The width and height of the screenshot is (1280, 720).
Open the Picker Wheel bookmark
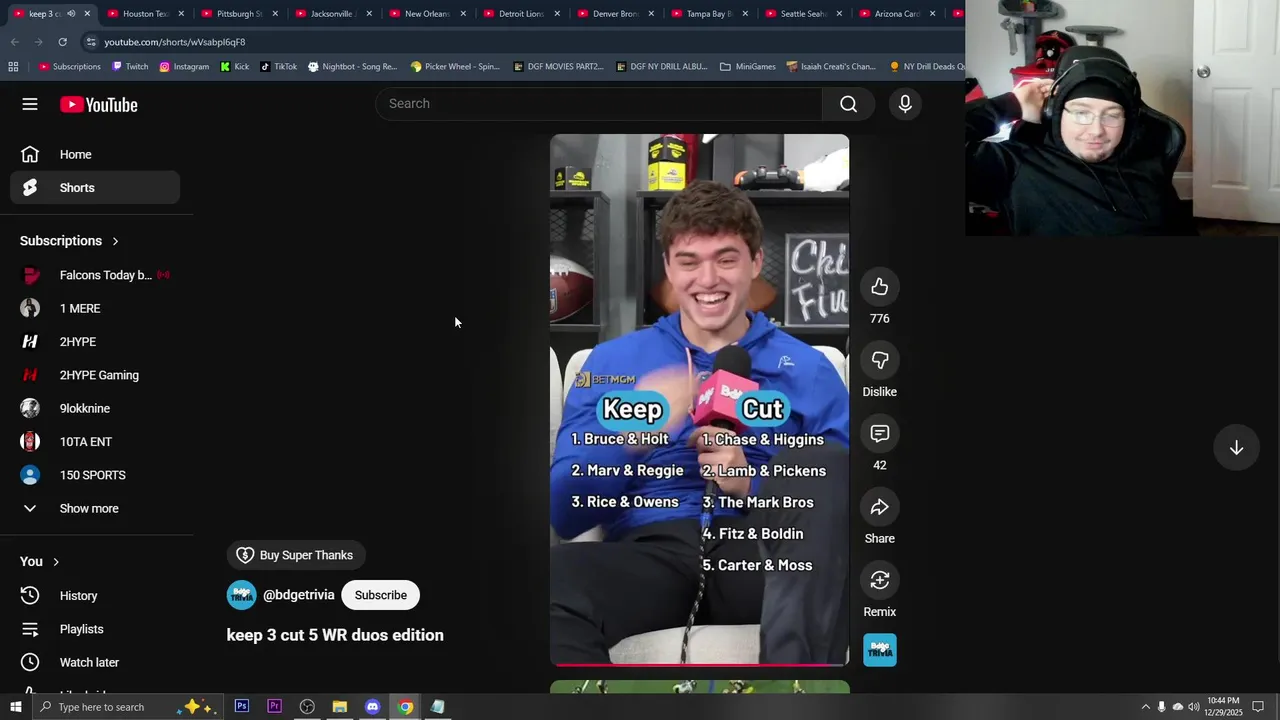click(455, 67)
